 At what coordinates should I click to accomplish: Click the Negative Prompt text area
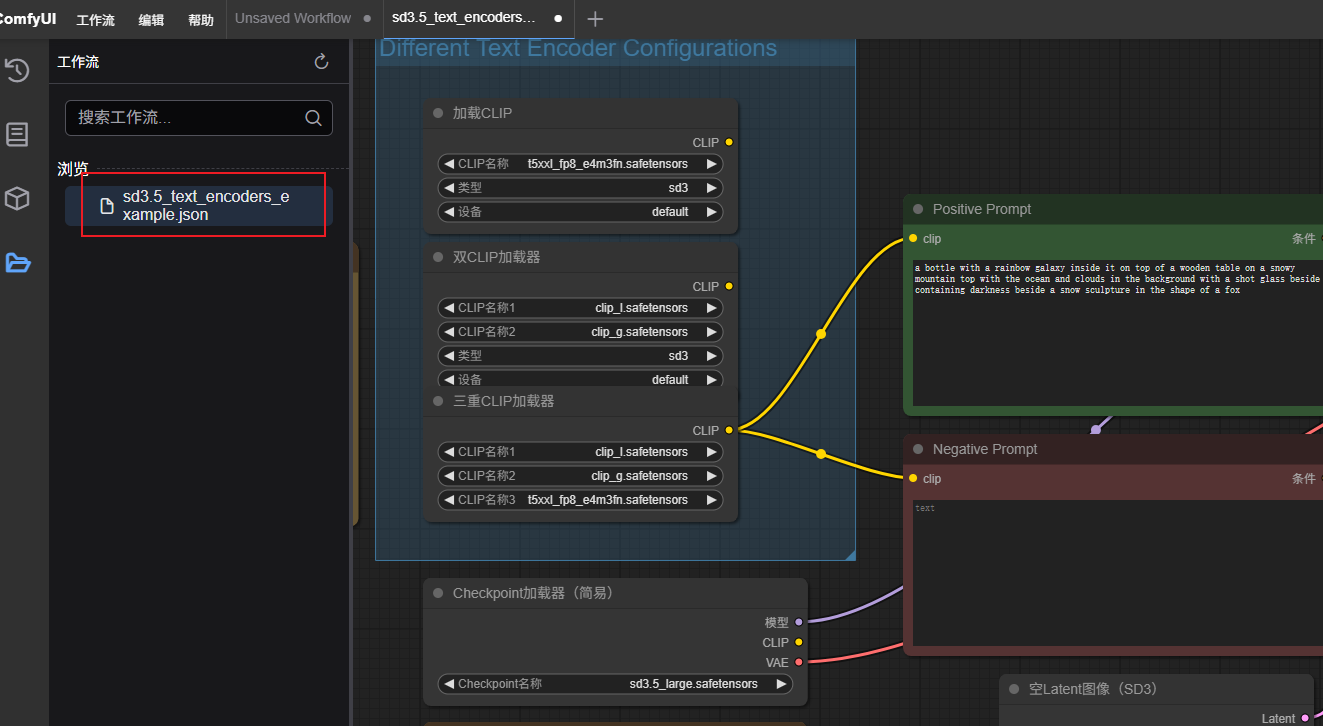pos(1110,570)
